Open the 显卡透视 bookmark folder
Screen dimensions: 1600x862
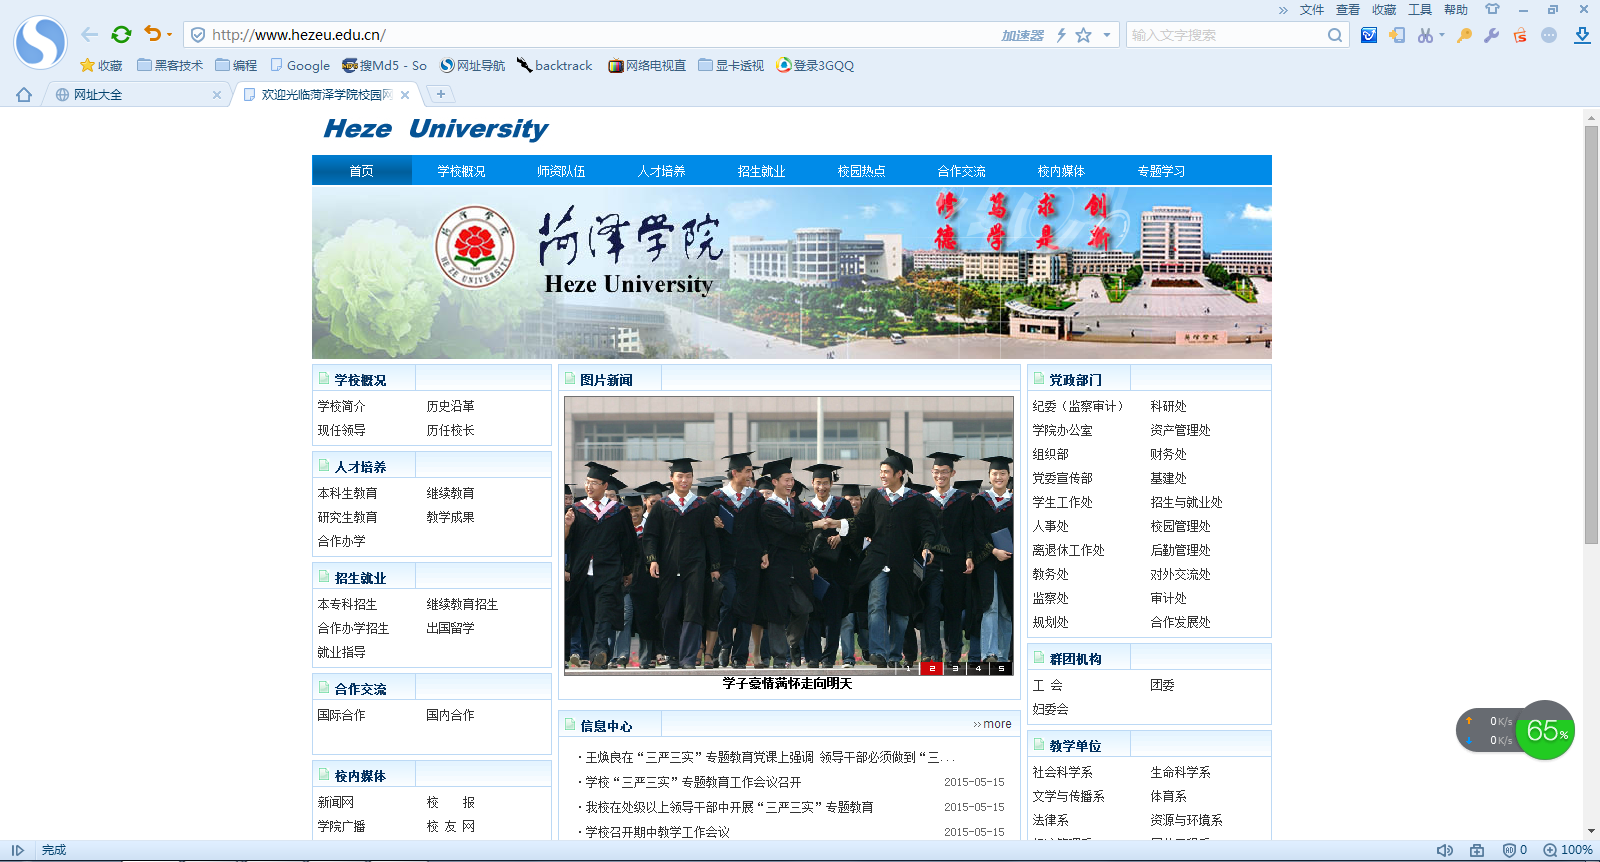point(731,65)
